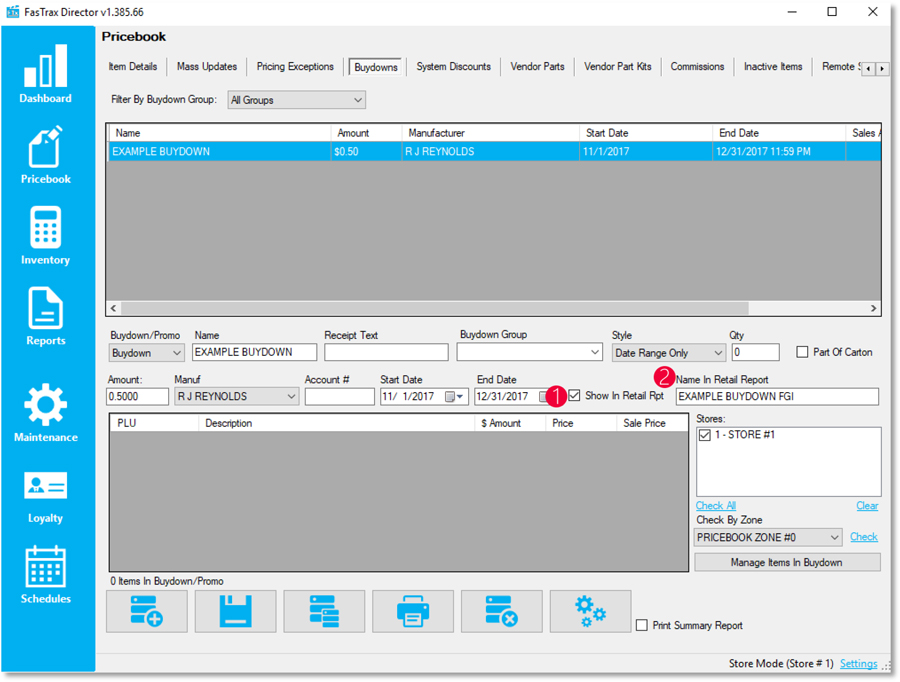The width and height of the screenshot is (900, 682).
Task: Open the Buydown/Promo type dropdown
Action: pyautogui.click(x=146, y=352)
